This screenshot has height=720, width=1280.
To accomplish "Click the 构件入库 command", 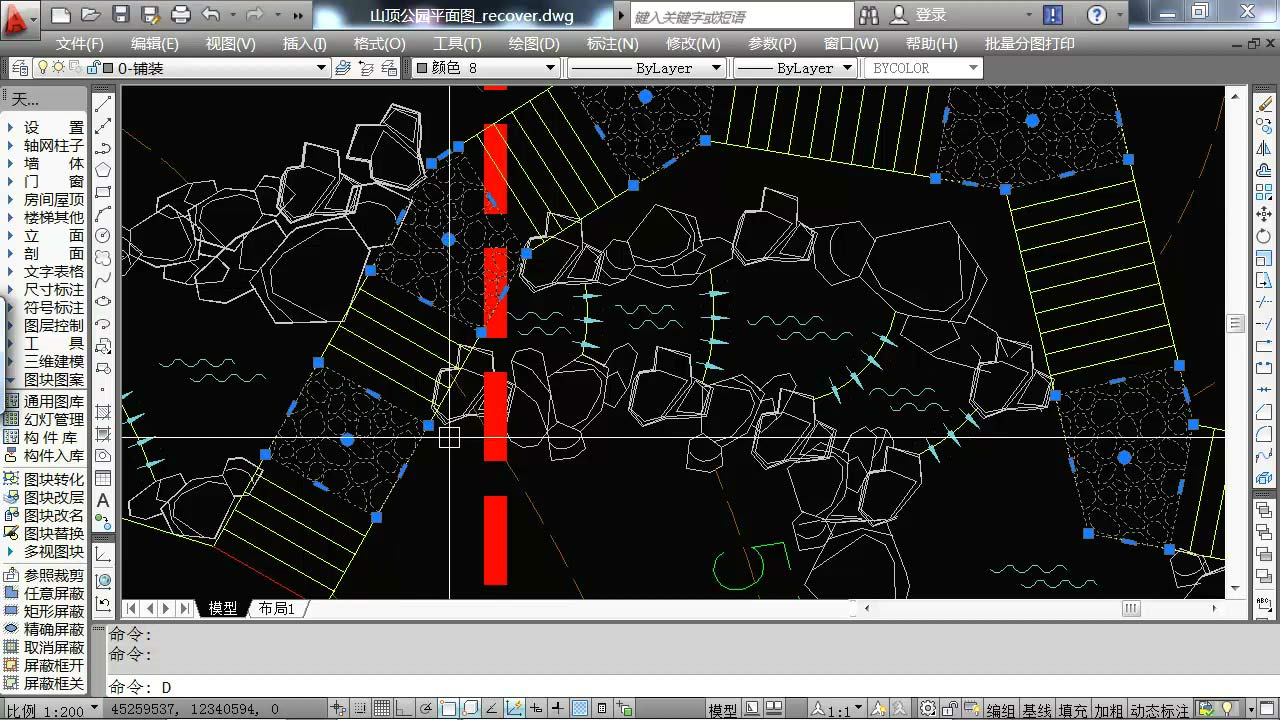I will pyautogui.click(x=45, y=455).
